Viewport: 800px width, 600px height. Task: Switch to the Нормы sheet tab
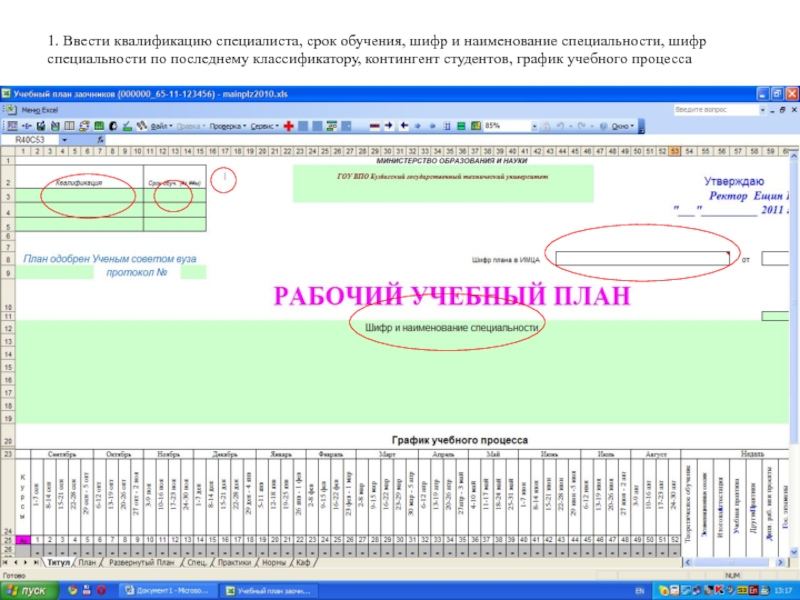pos(274,562)
